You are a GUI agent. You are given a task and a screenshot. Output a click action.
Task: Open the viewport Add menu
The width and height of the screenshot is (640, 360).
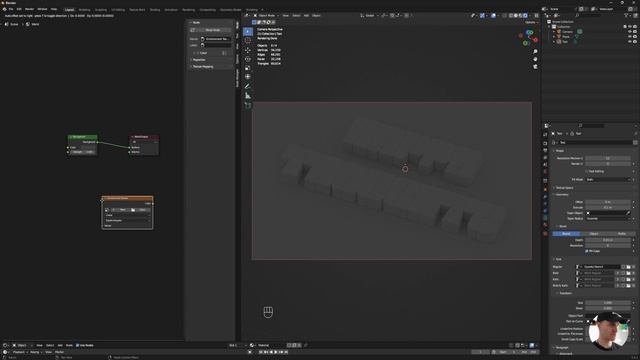point(306,16)
